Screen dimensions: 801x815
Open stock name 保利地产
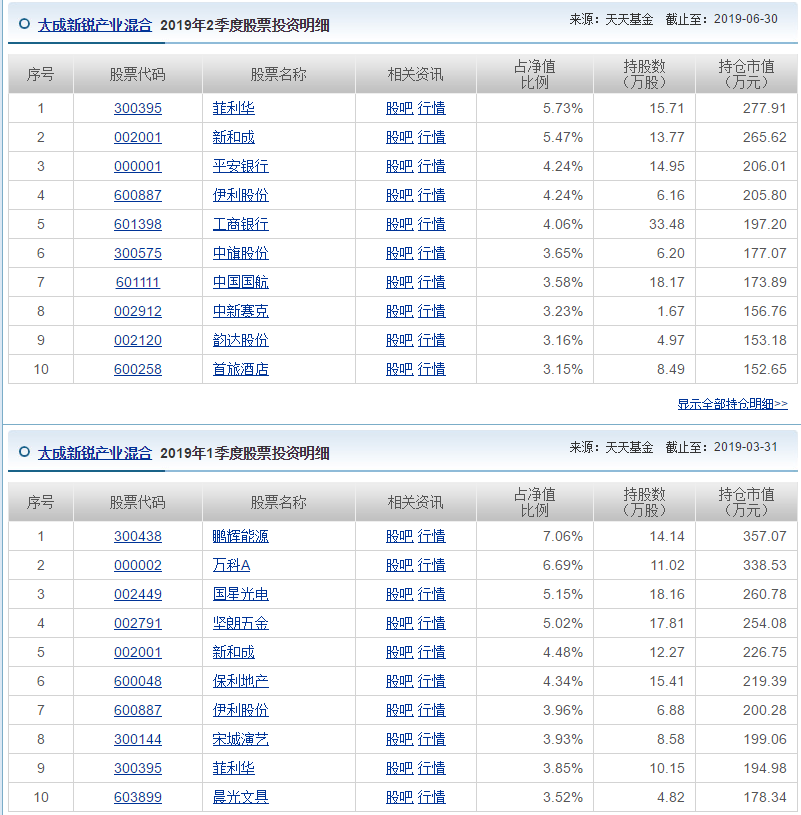click(241, 681)
